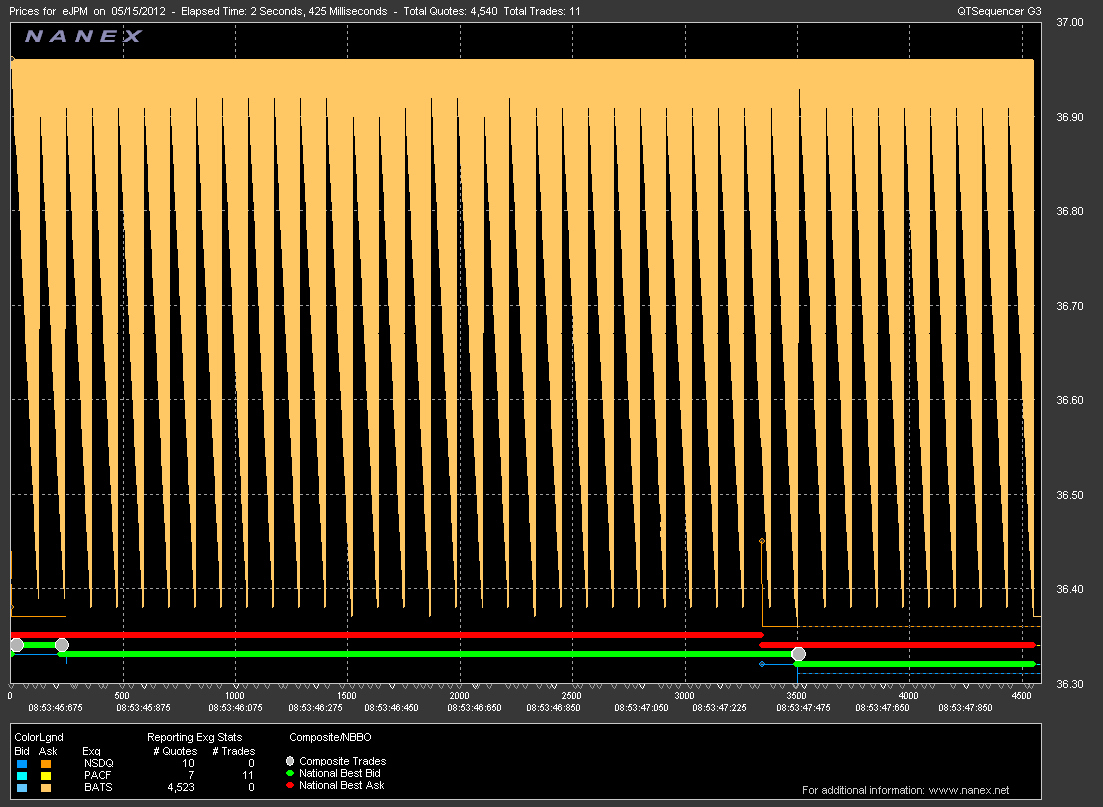Click the NSDQ ask orange color swatch
This screenshot has height=807, width=1103.
(x=46, y=763)
